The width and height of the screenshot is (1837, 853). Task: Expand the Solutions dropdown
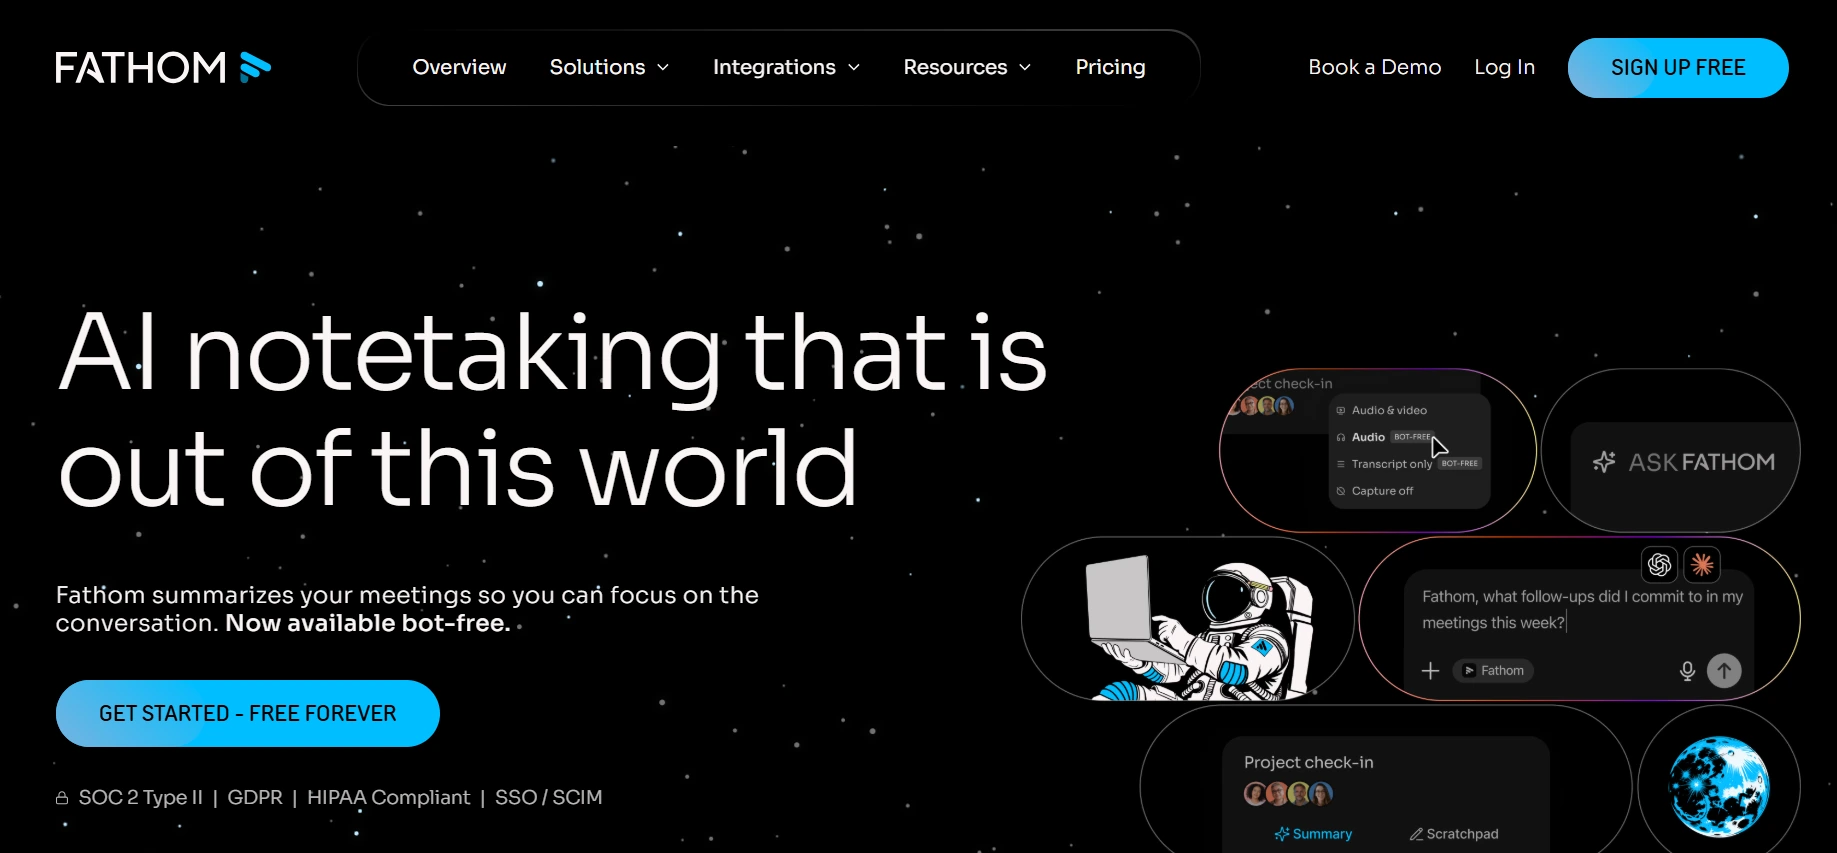tap(609, 67)
